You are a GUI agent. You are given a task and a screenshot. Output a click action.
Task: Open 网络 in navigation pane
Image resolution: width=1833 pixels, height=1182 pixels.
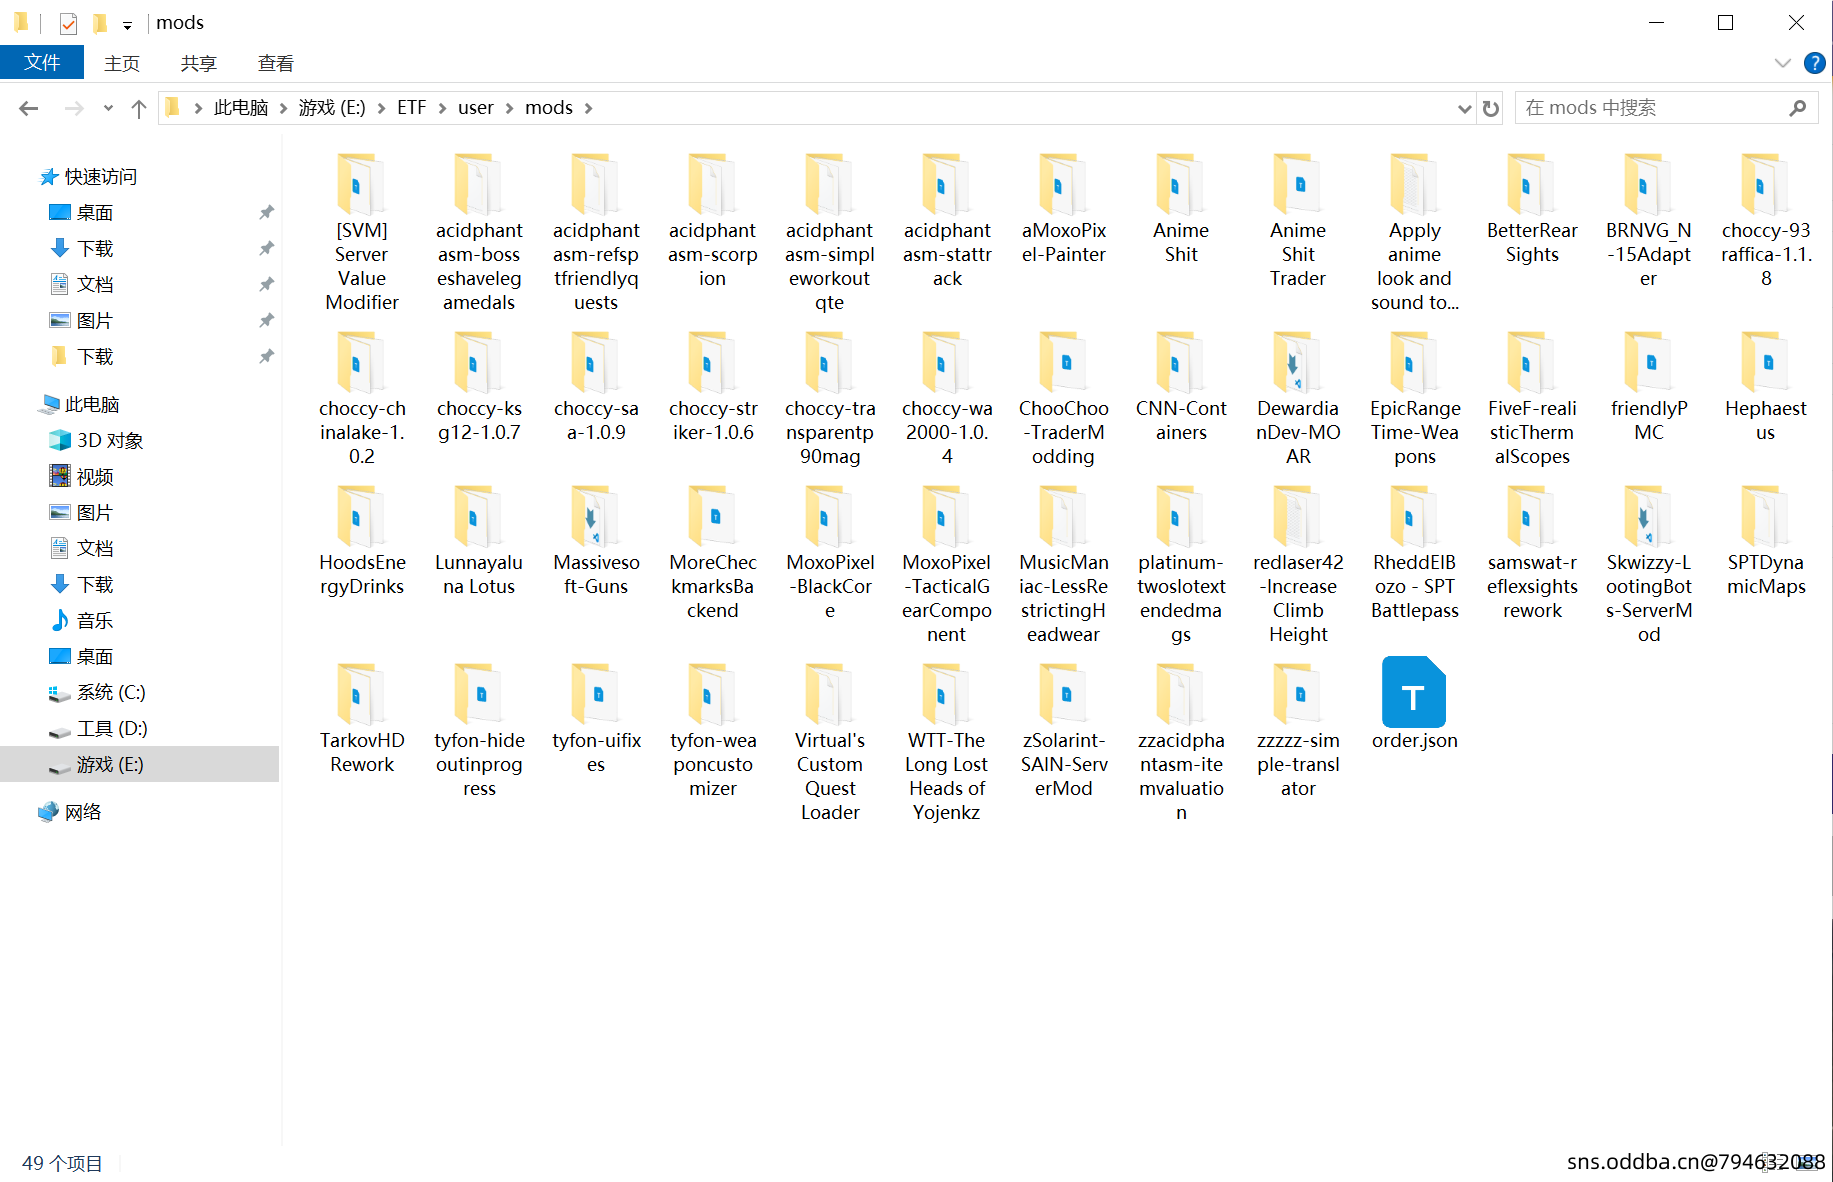pos(83,813)
